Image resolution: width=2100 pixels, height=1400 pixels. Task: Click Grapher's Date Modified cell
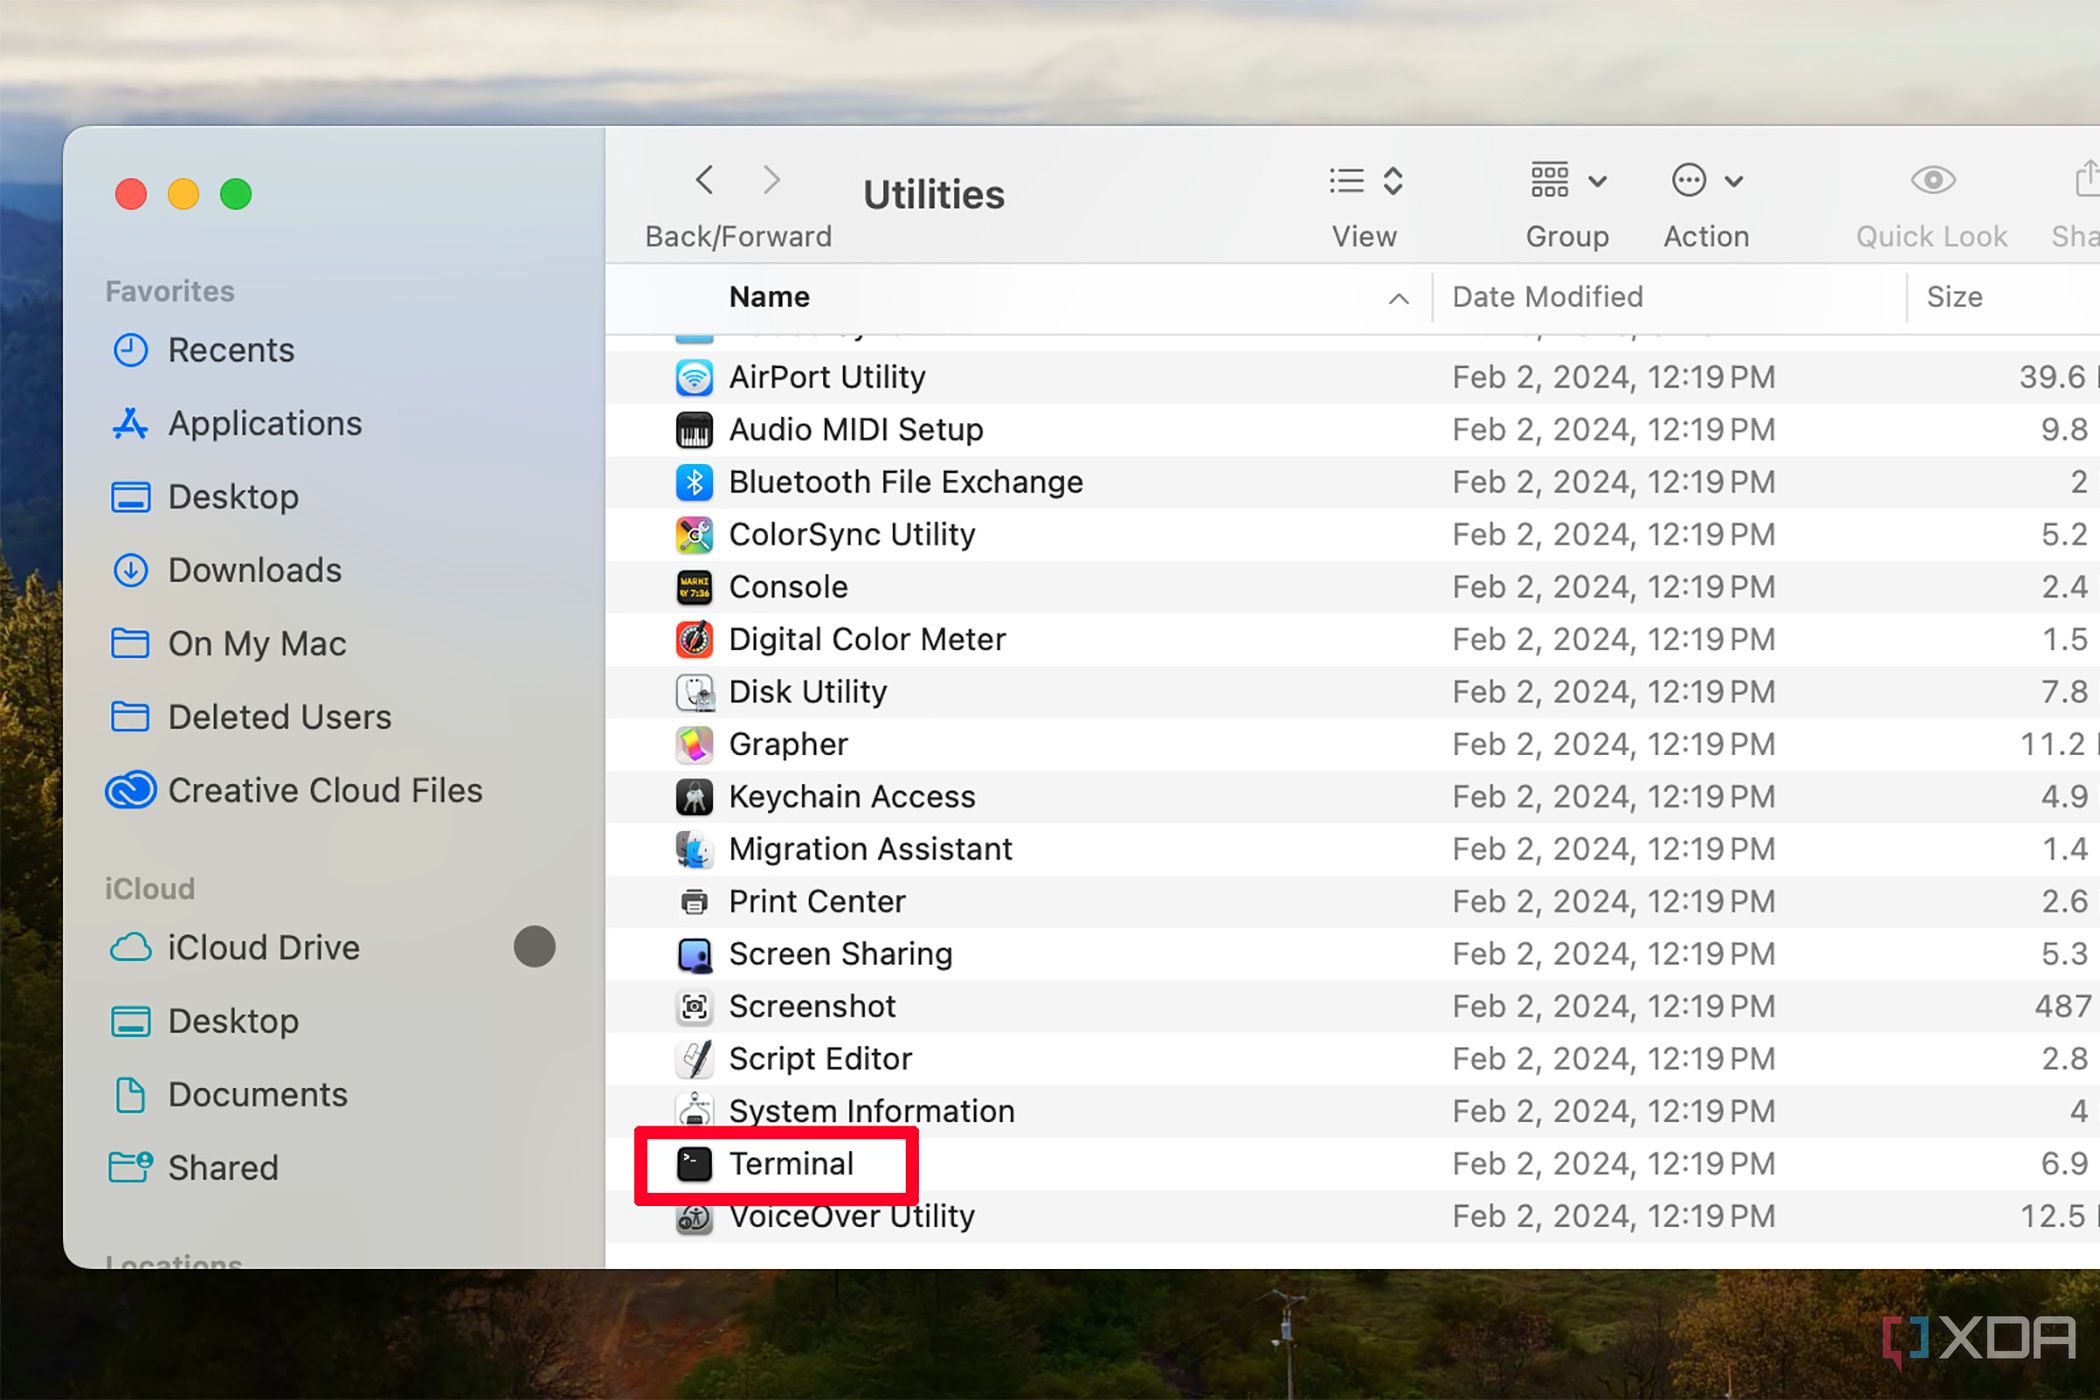pyautogui.click(x=1613, y=745)
